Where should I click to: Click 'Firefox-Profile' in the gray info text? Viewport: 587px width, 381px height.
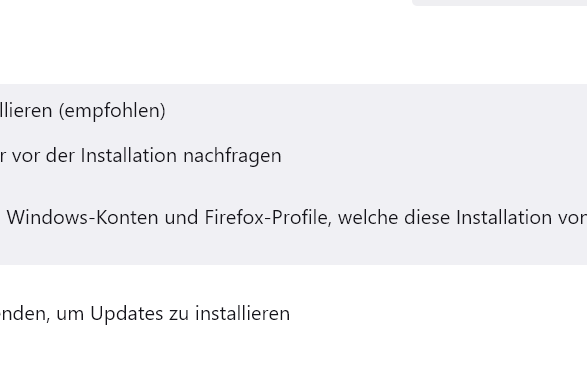[268, 217]
